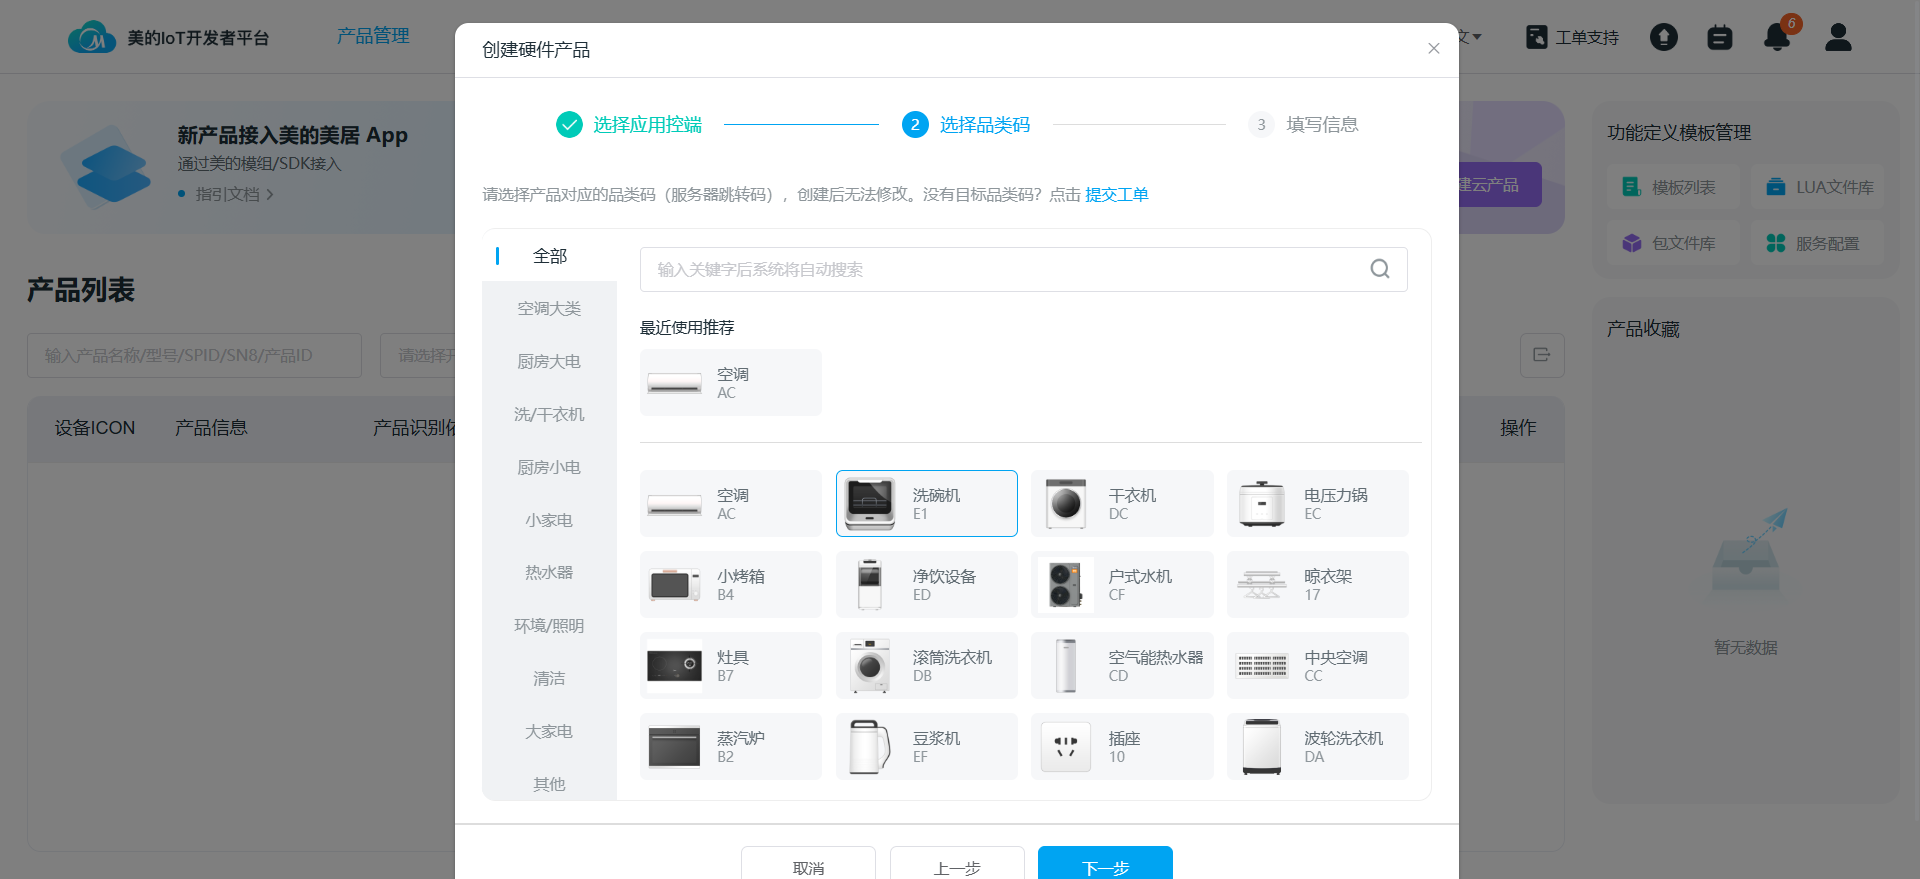The image size is (1920, 879).
Task: Pick the central air conditioner CC icon
Action: click(1262, 665)
